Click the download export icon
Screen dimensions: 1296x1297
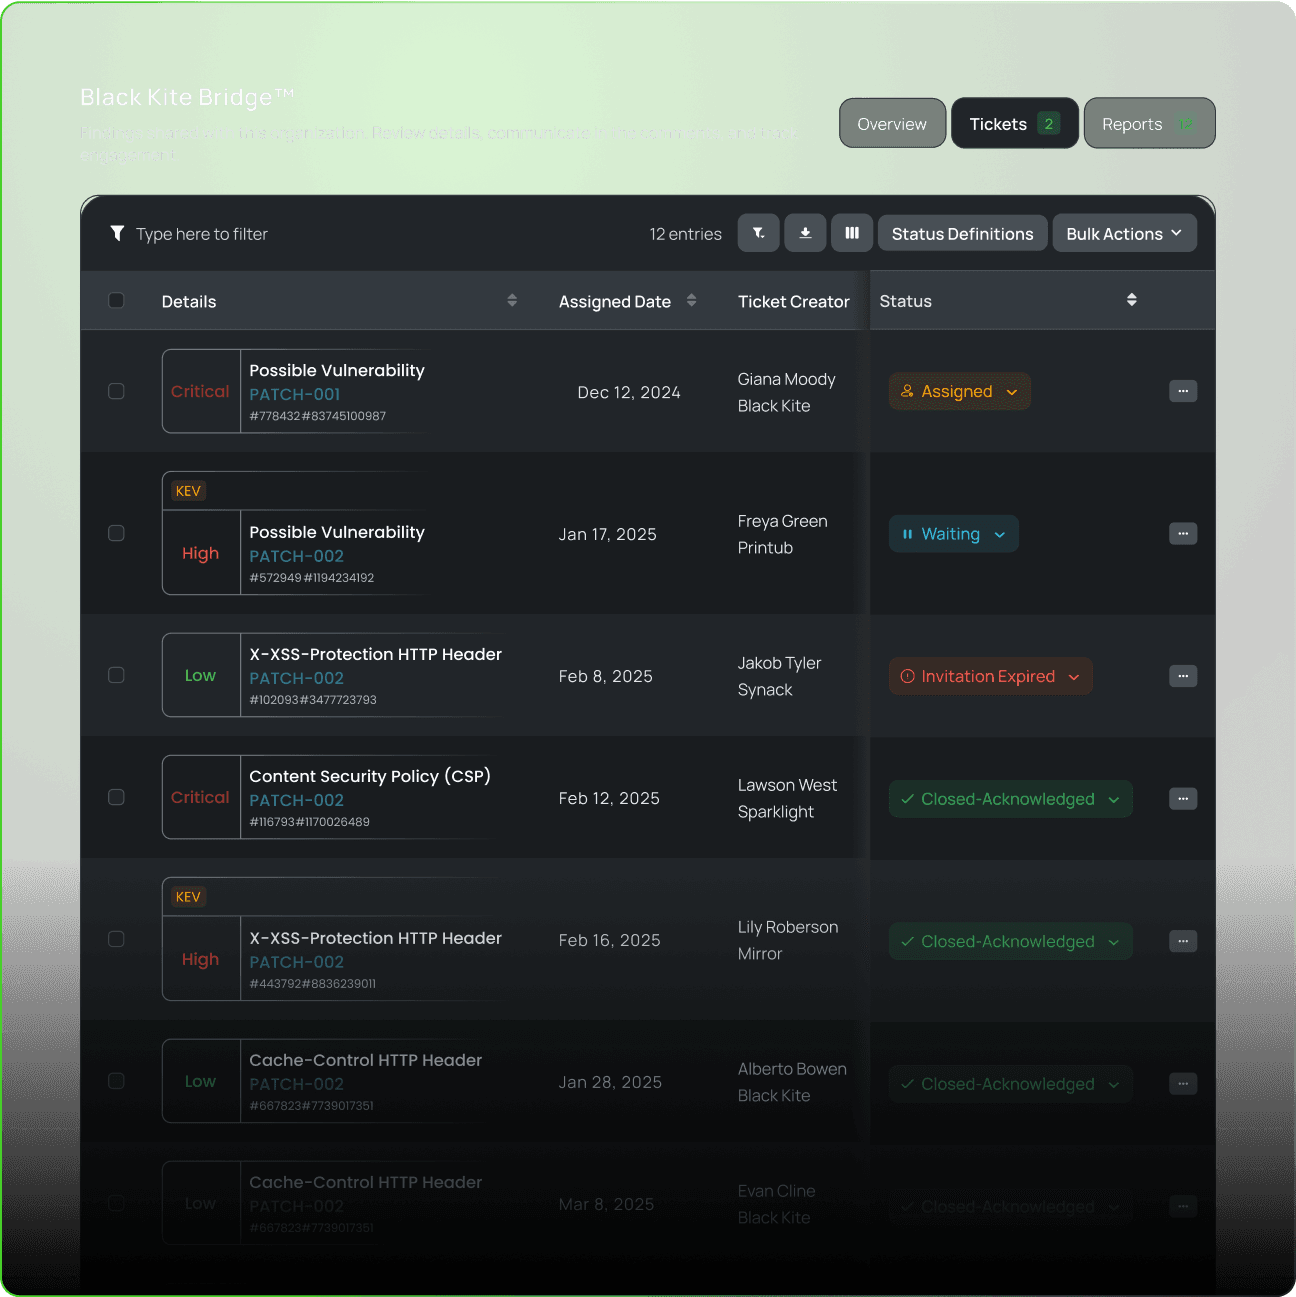(x=805, y=233)
